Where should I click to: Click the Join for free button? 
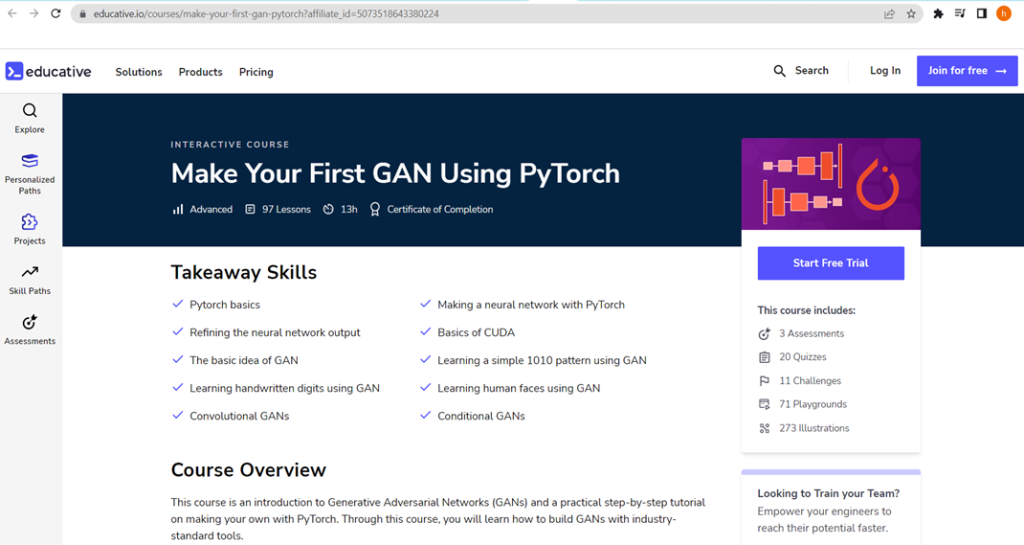(x=967, y=70)
